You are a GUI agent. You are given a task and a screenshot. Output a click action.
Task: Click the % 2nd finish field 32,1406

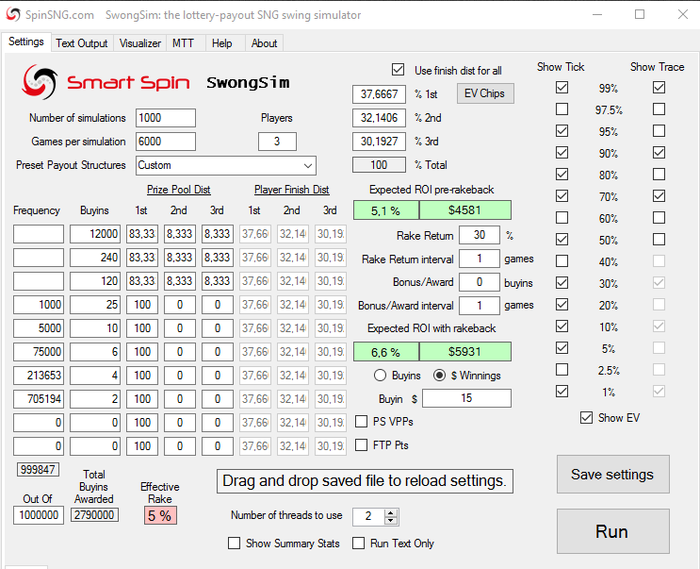point(379,118)
